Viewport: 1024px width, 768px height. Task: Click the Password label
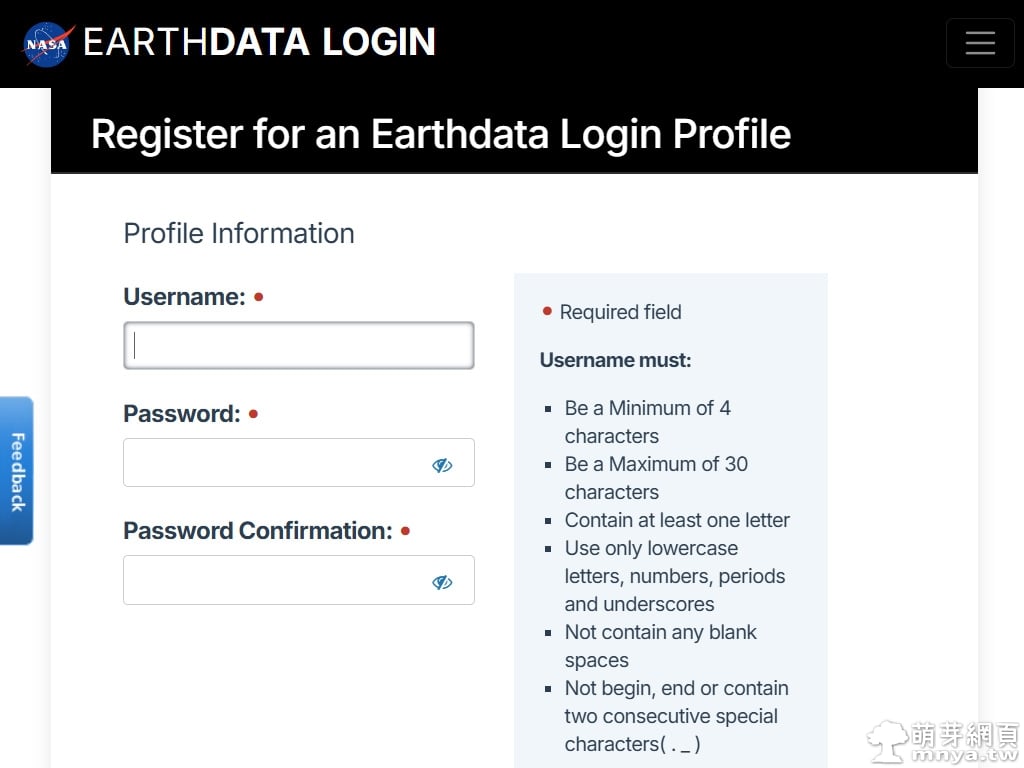pos(182,414)
